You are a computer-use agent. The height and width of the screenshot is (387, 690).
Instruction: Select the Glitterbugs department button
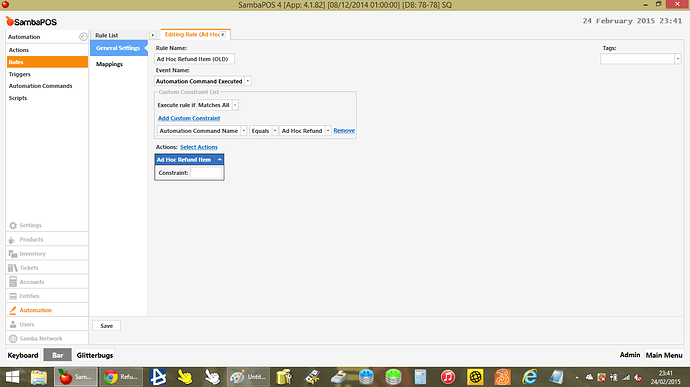[x=95, y=355]
